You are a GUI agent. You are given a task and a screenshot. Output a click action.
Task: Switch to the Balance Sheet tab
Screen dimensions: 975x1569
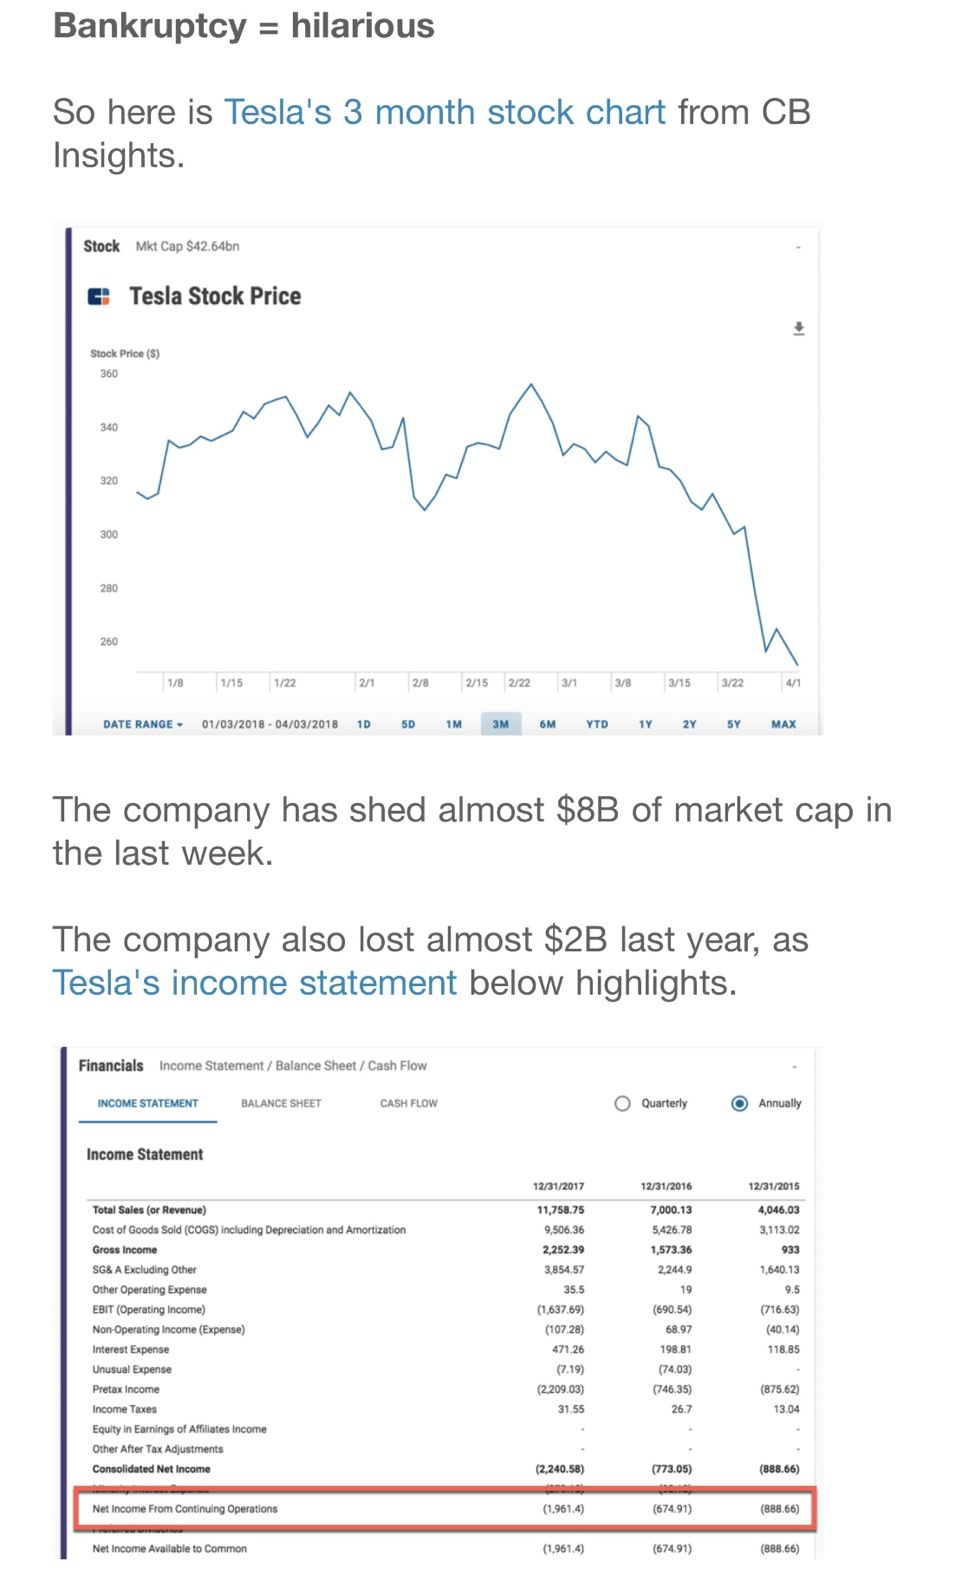point(281,1103)
